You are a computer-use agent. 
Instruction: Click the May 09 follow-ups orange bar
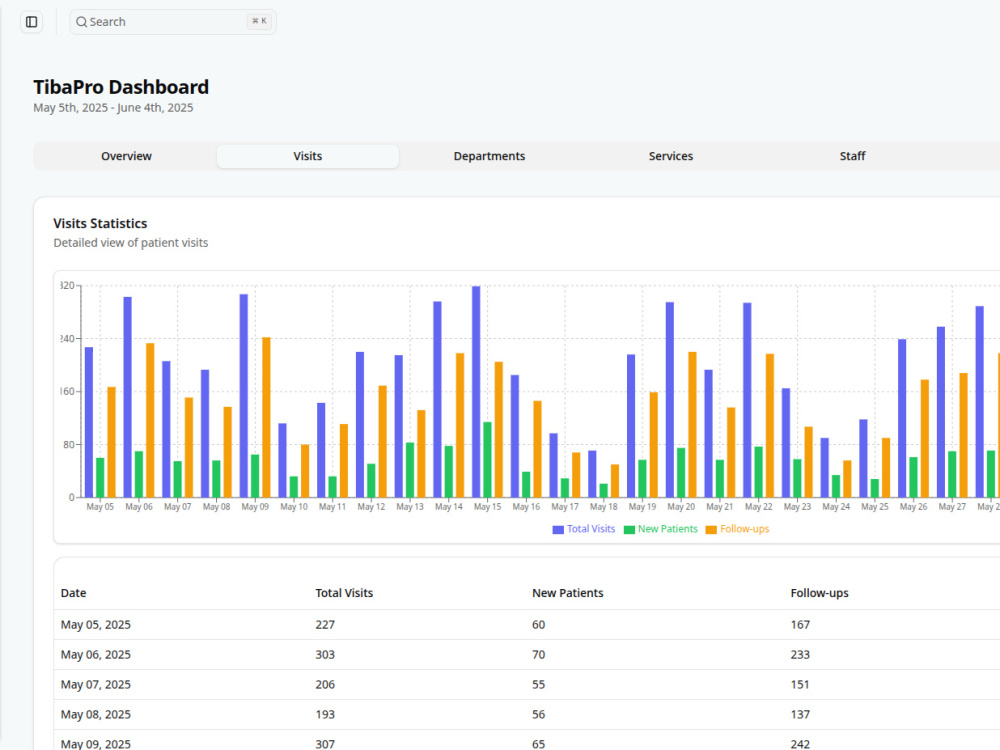pos(267,417)
